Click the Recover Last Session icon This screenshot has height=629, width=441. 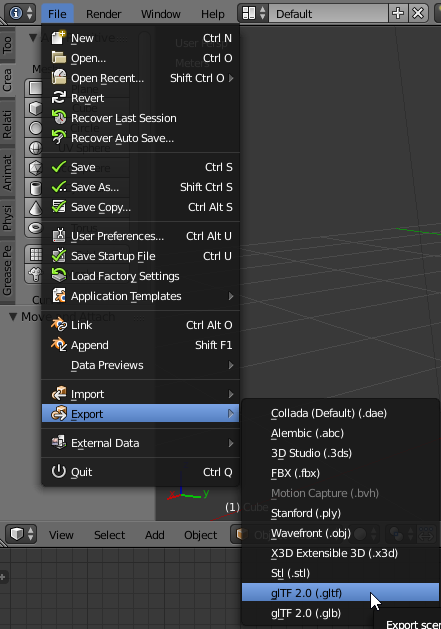59,118
